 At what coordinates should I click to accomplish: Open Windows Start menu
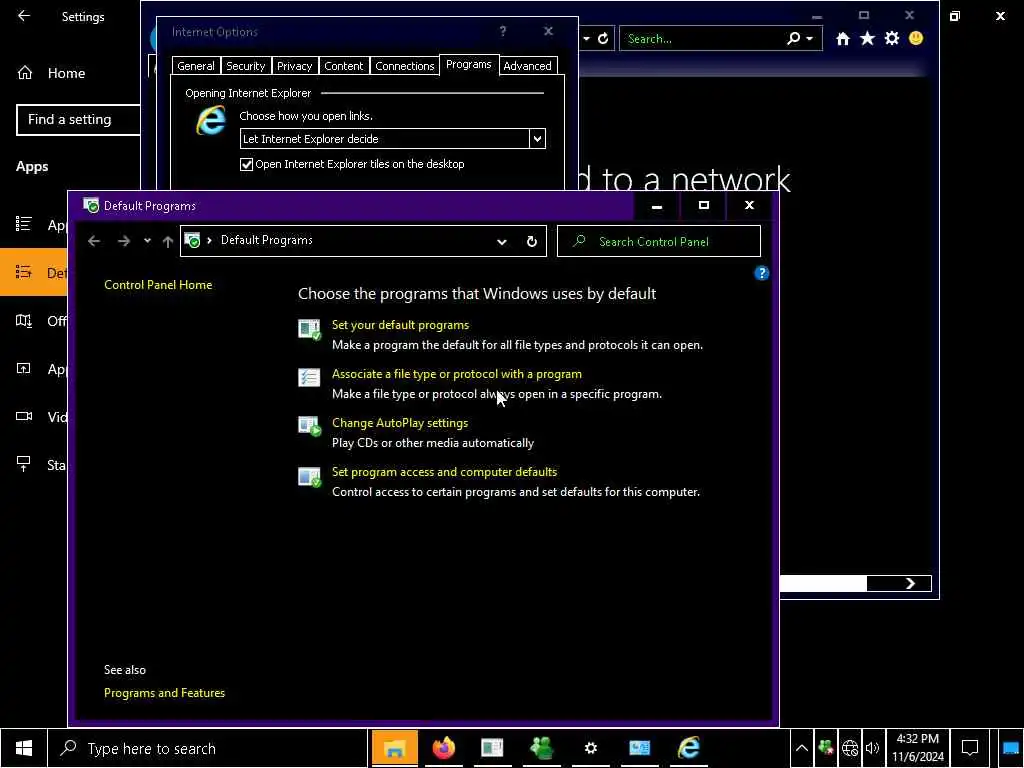tap(24, 748)
